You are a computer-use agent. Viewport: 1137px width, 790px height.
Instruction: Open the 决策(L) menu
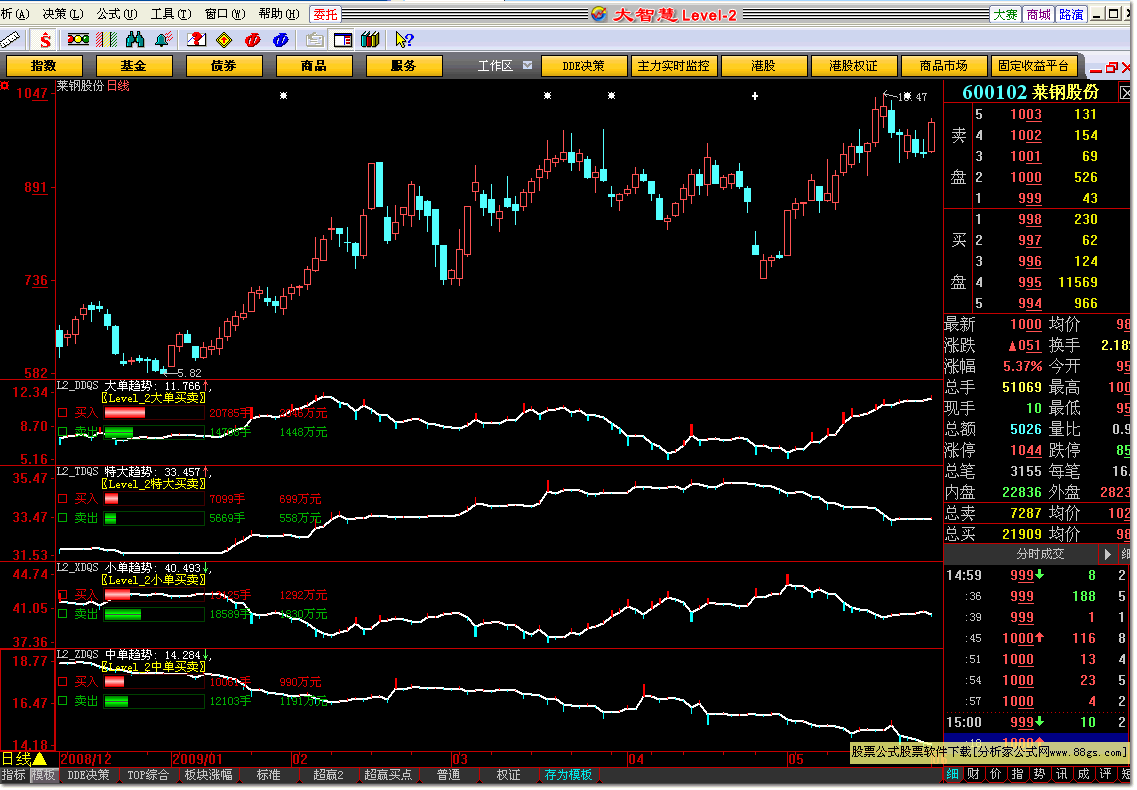pyautogui.click(x=63, y=14)
